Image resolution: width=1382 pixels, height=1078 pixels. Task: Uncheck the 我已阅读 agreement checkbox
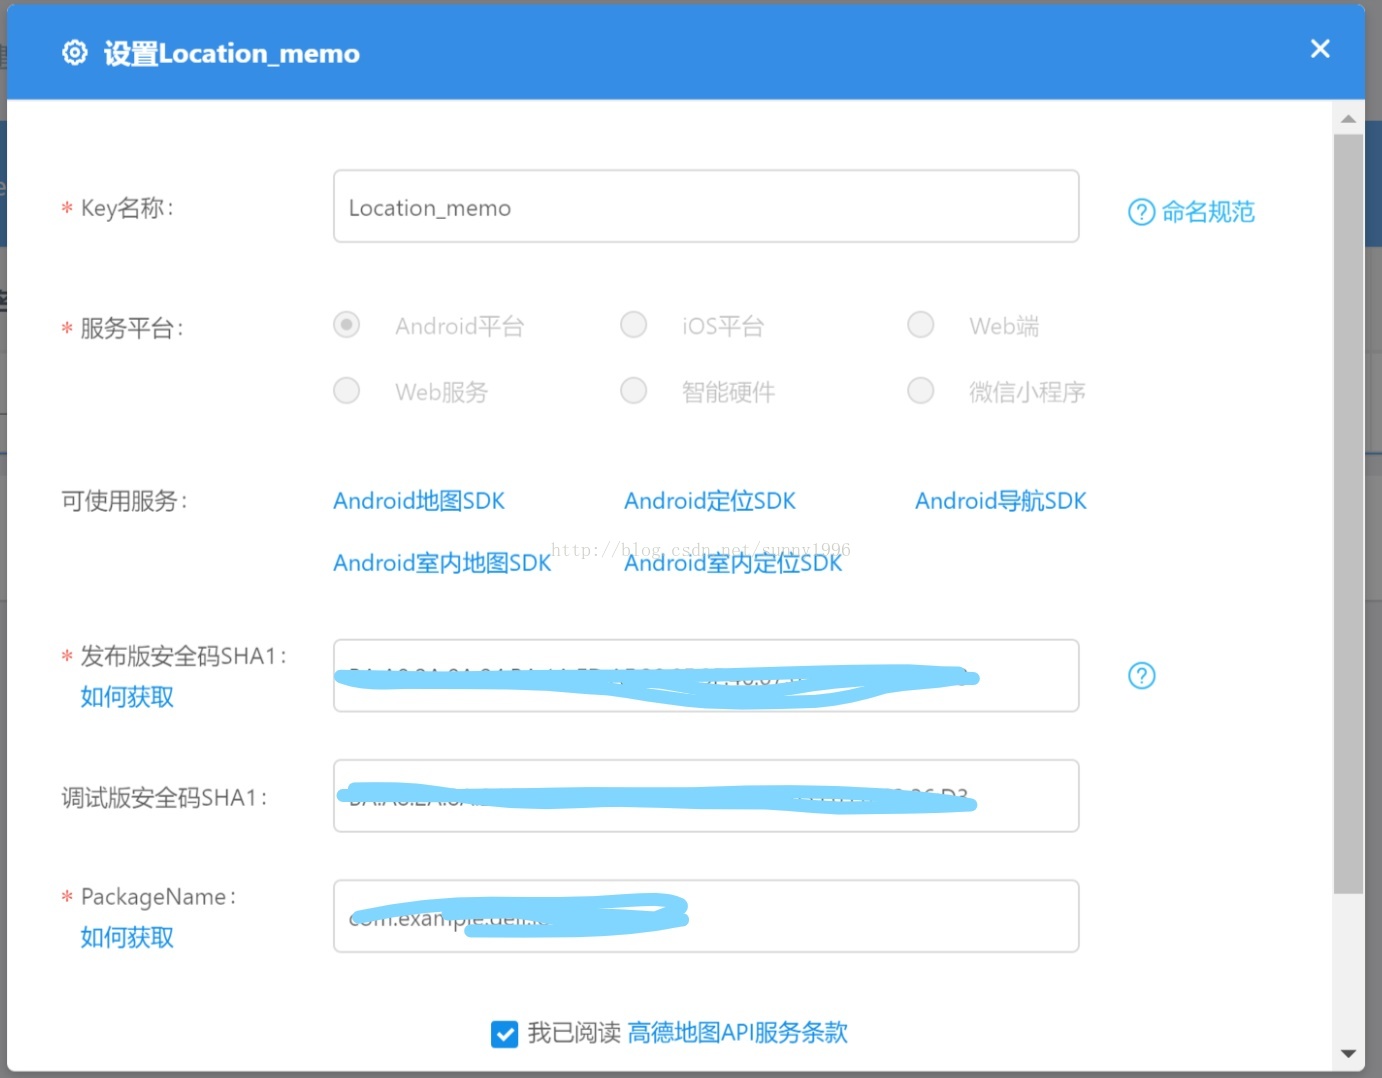(x=505, y=1033)
